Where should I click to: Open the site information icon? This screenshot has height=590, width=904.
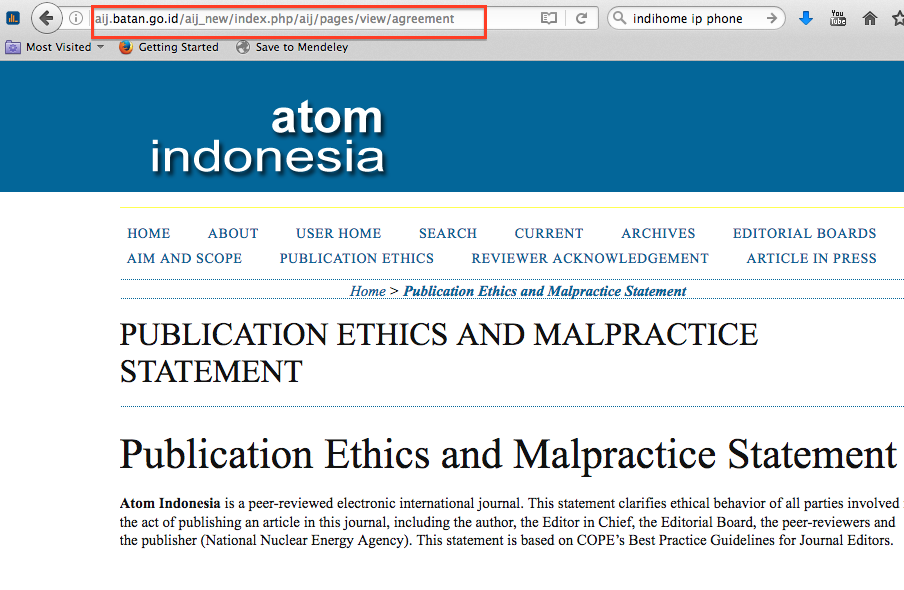[x=76, y=18]
